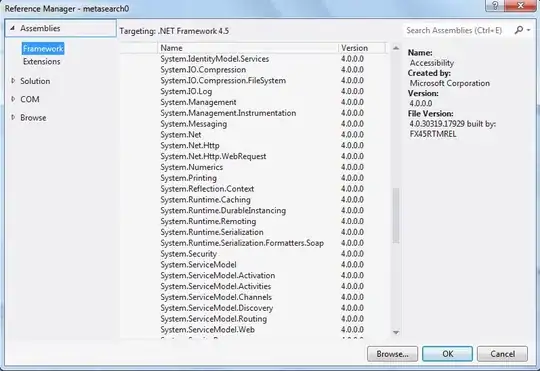Click in the Search Assemblies field
This screenshot has width=540, height=371.
458,30
